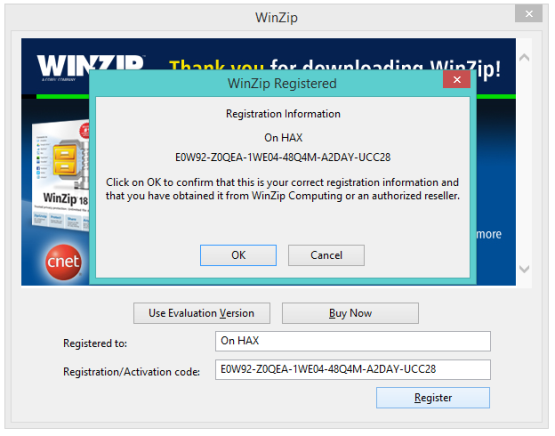Open the 'more' link in banner

[489, 234]
